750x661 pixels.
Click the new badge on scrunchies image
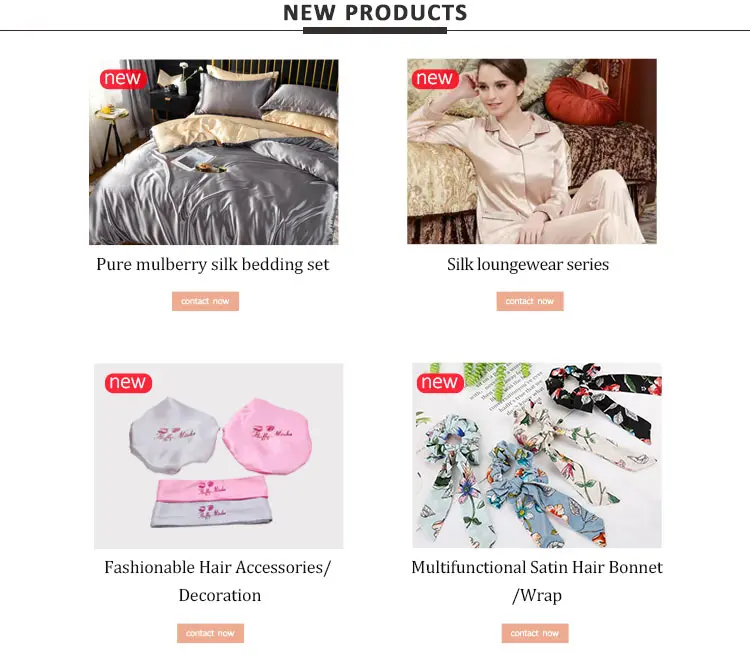click(x=440, y=383)
